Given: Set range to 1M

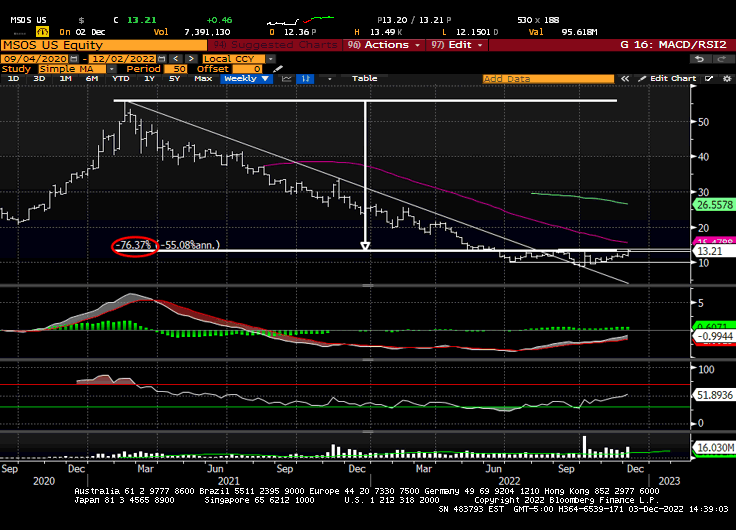Looking at the screenshot, I should (65, 78).
